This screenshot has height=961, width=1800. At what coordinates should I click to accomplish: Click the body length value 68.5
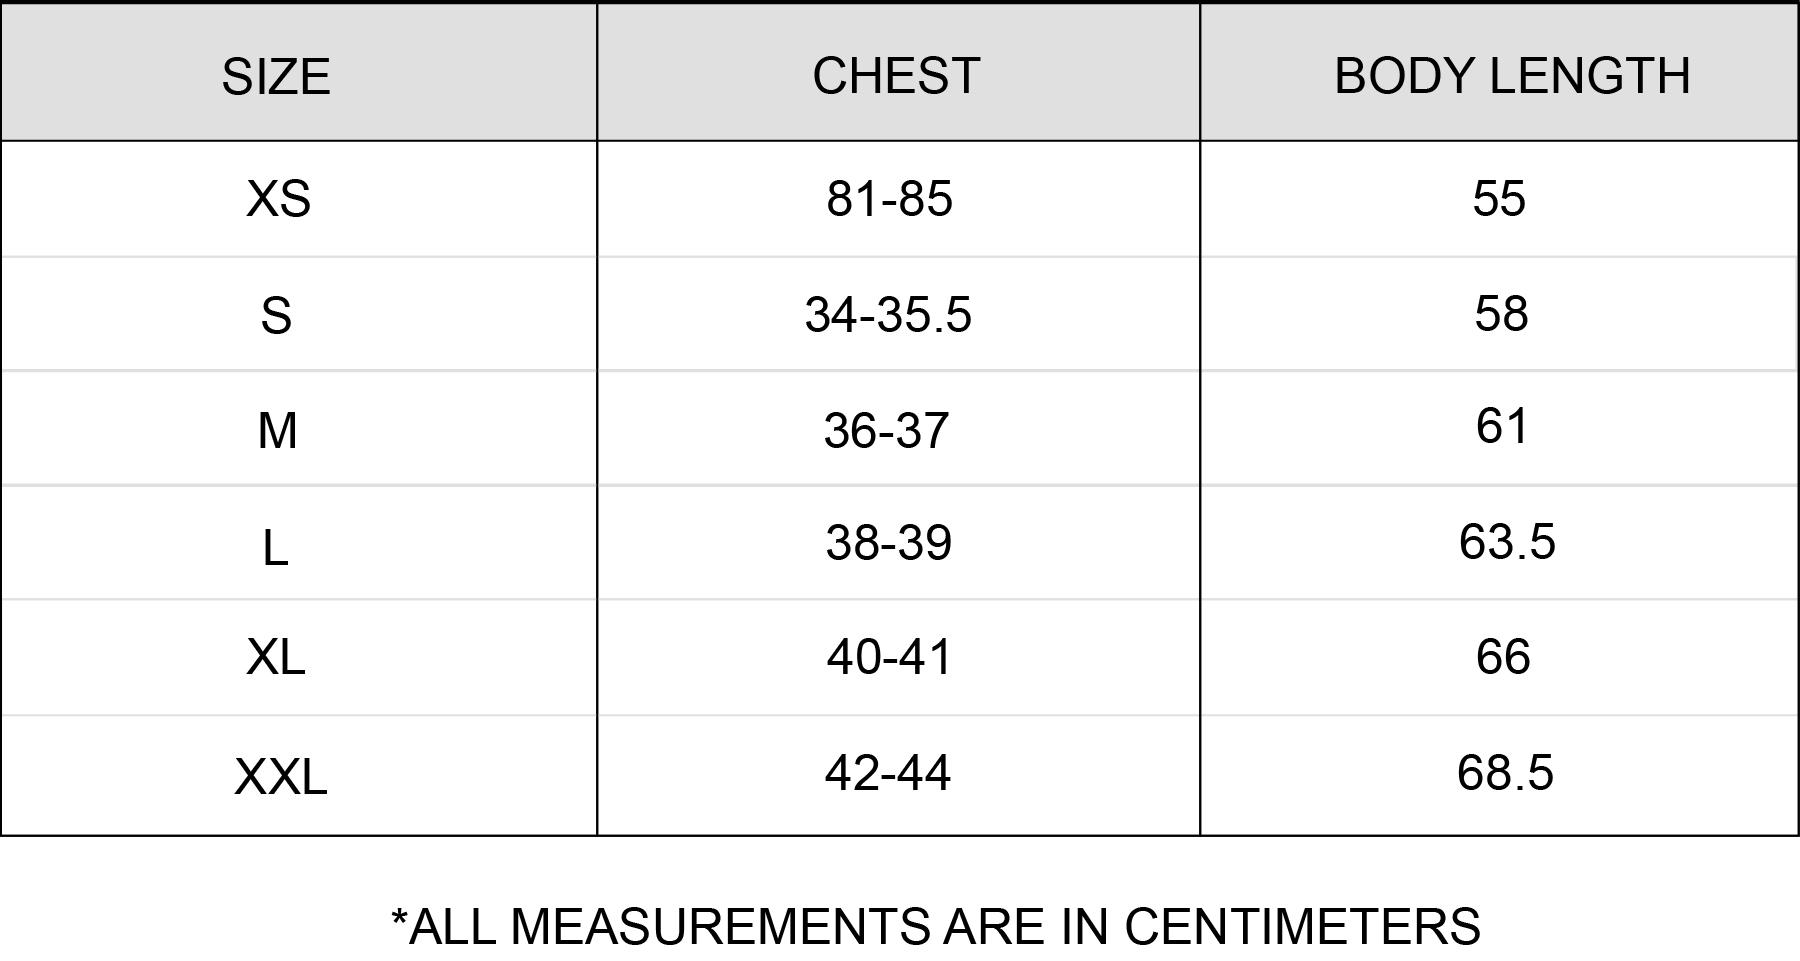click(x=1505, y=772)
